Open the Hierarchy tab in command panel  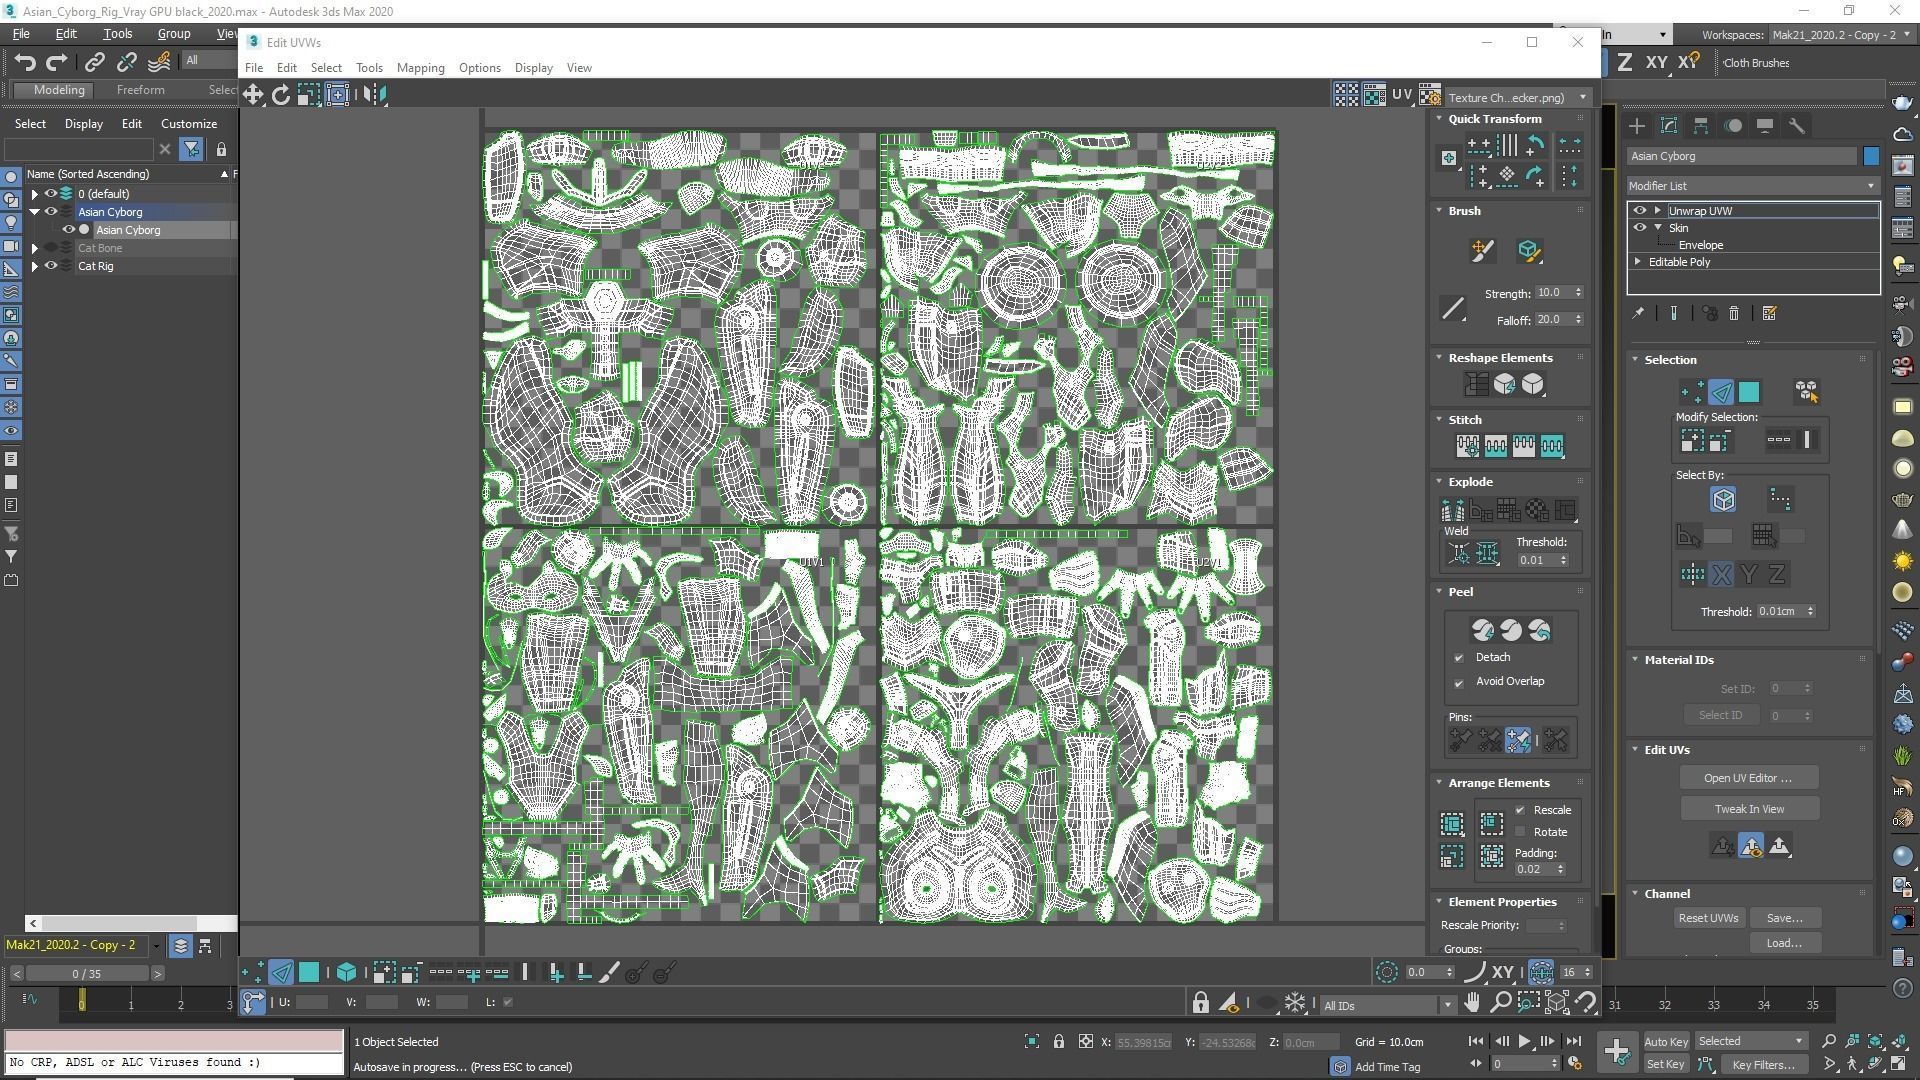point(1700,126)
